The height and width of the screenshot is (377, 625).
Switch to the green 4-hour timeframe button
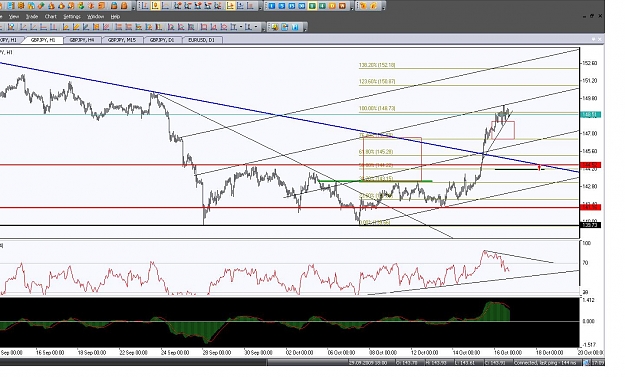[322, 6]
